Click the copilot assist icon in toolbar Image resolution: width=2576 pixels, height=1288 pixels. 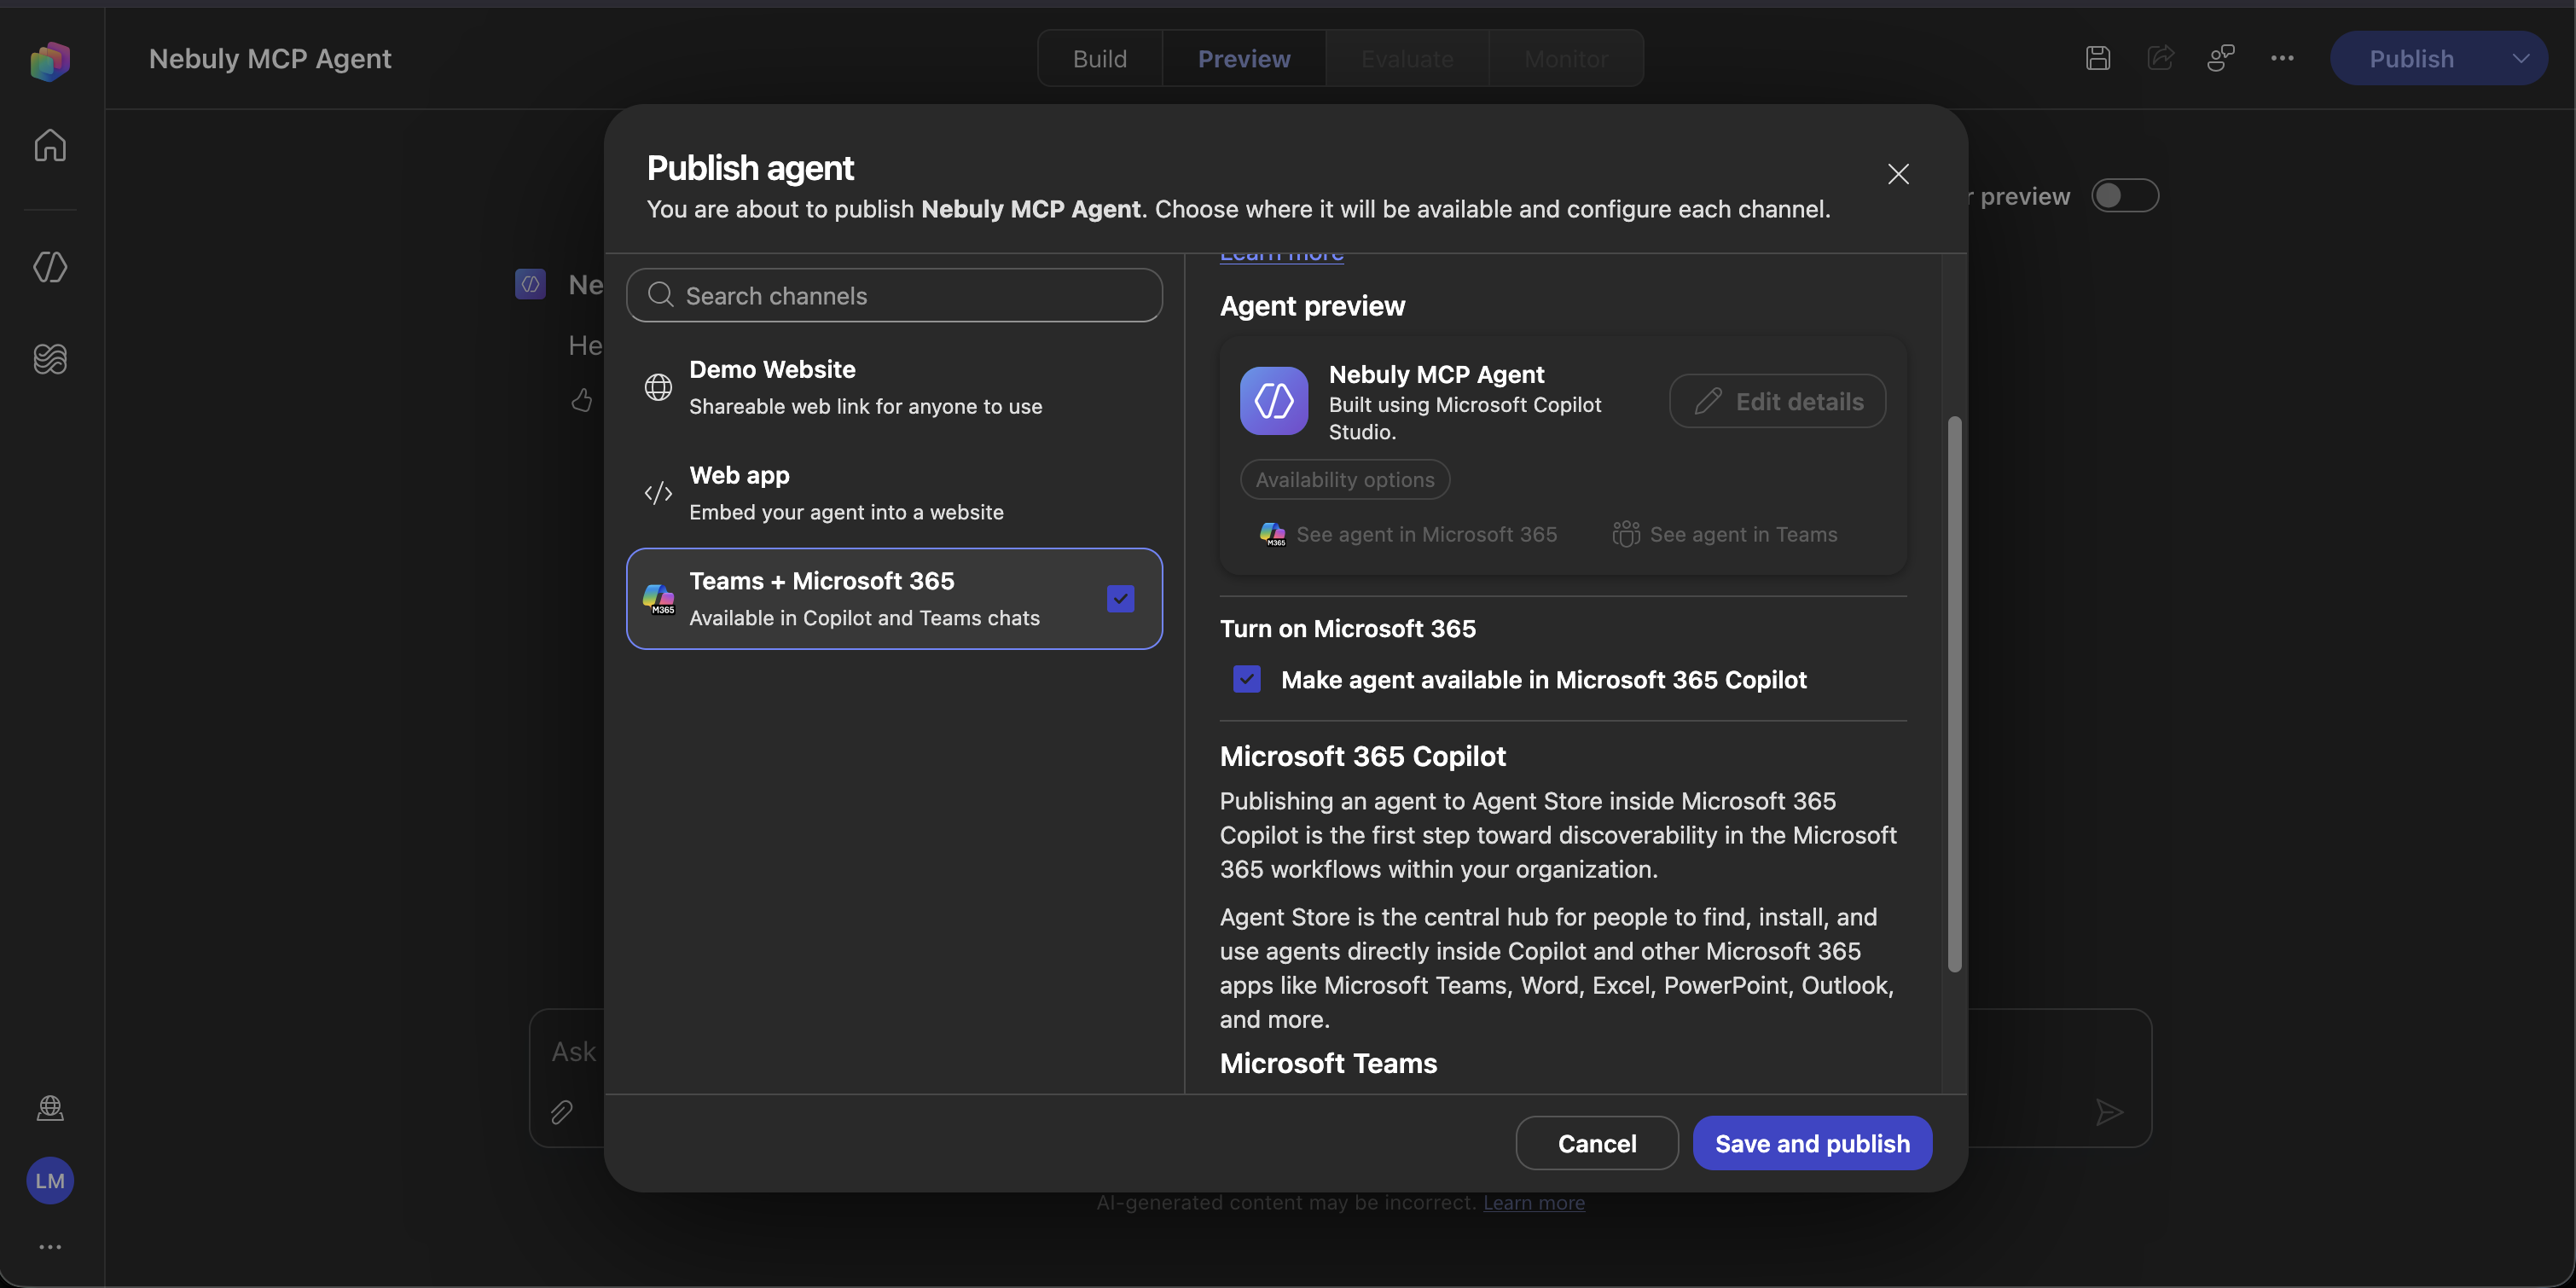point(2221,58)
